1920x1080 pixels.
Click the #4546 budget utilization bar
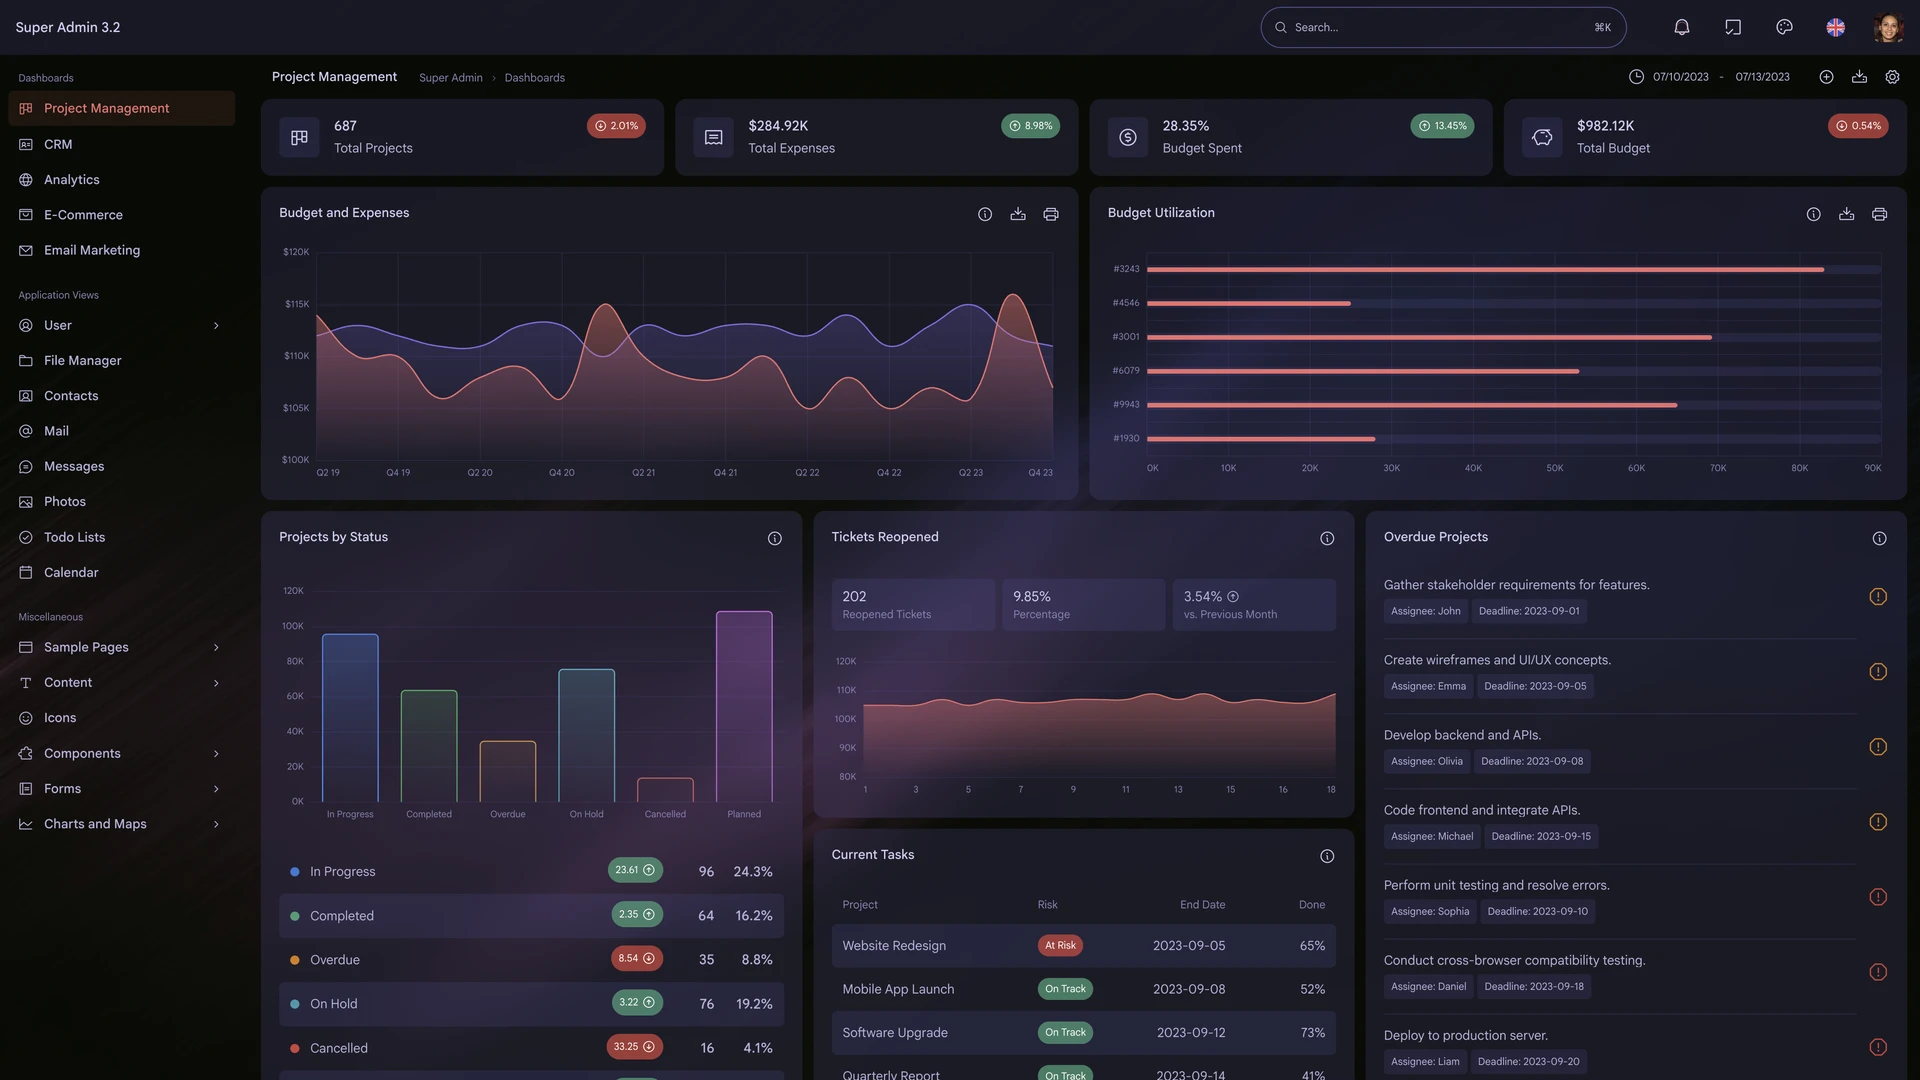pyautogui.click(x=1248, y=303)
